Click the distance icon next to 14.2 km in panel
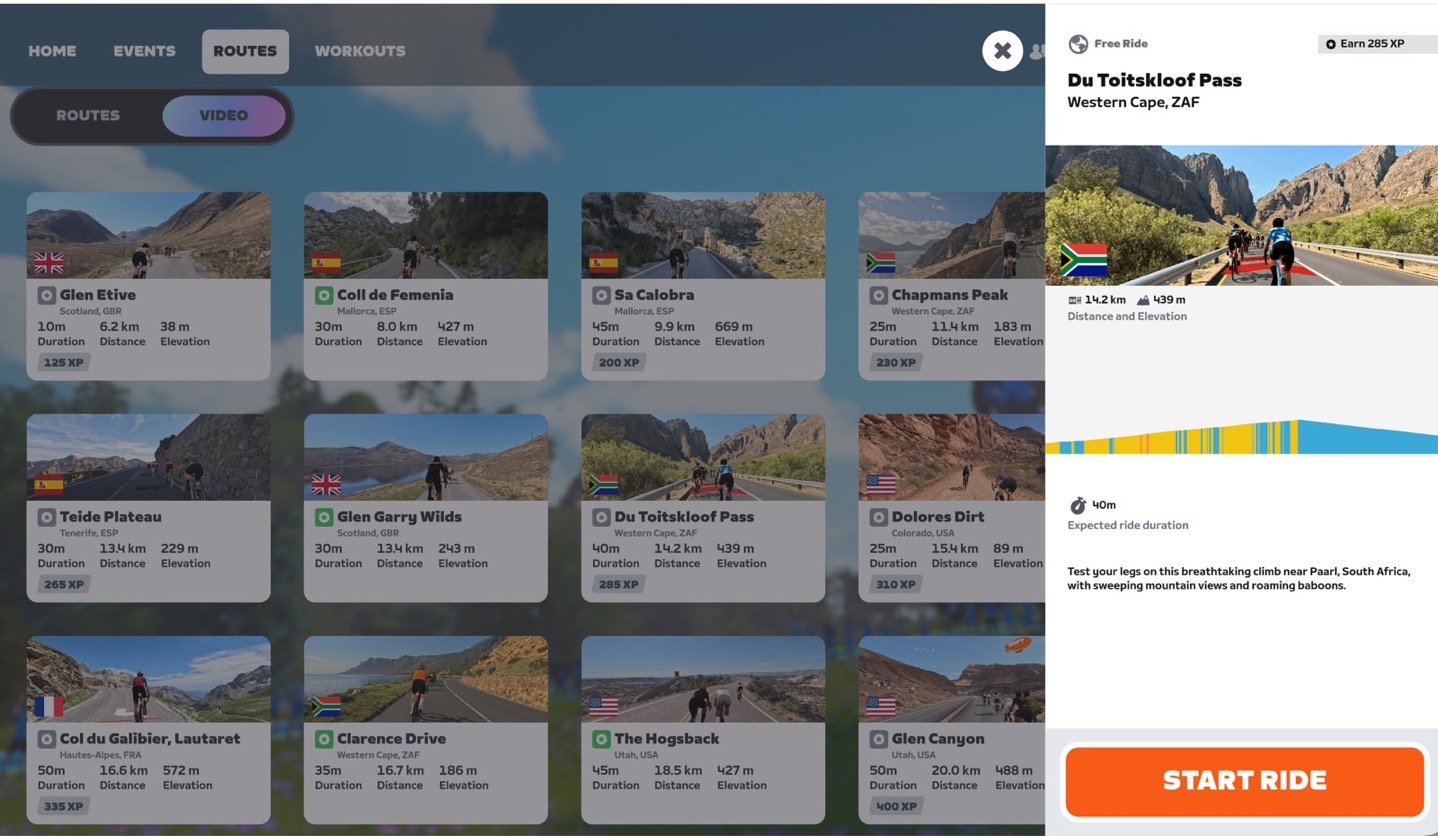This screenshot has height=836, width=1438. pyautogui.click(x=1075, y=300)
